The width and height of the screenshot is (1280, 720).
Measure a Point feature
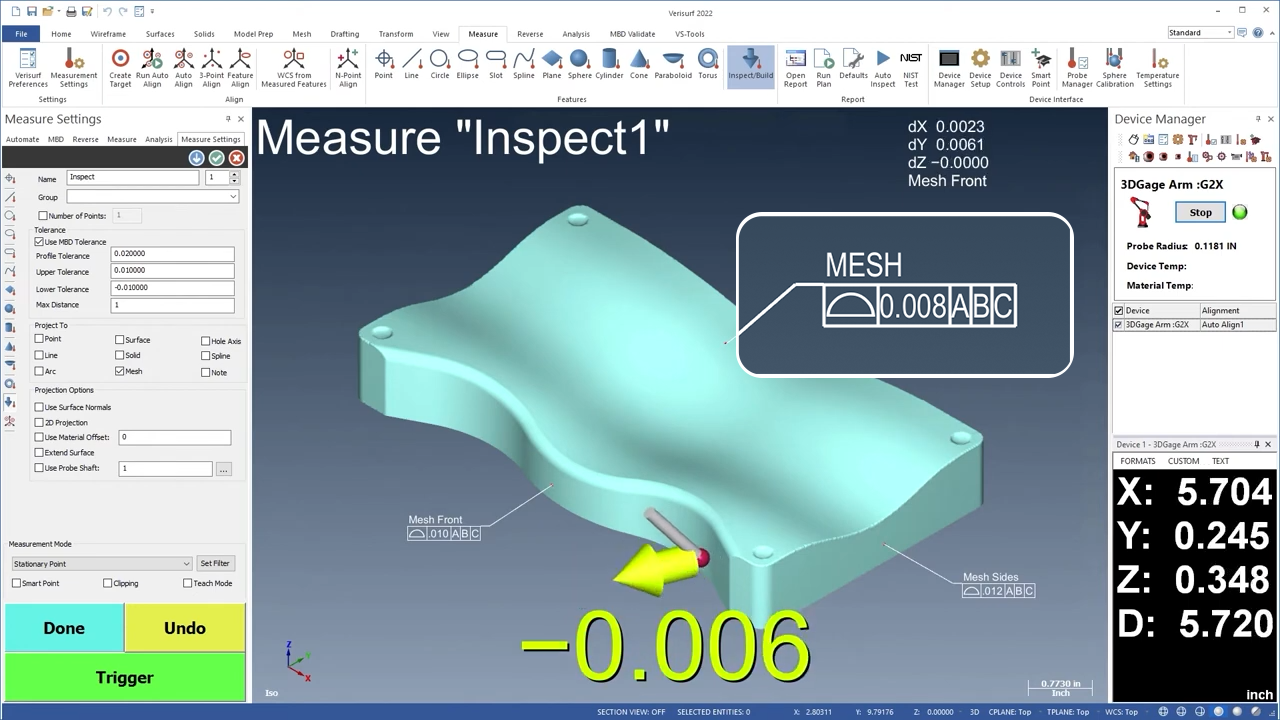(x=383, y=64)
